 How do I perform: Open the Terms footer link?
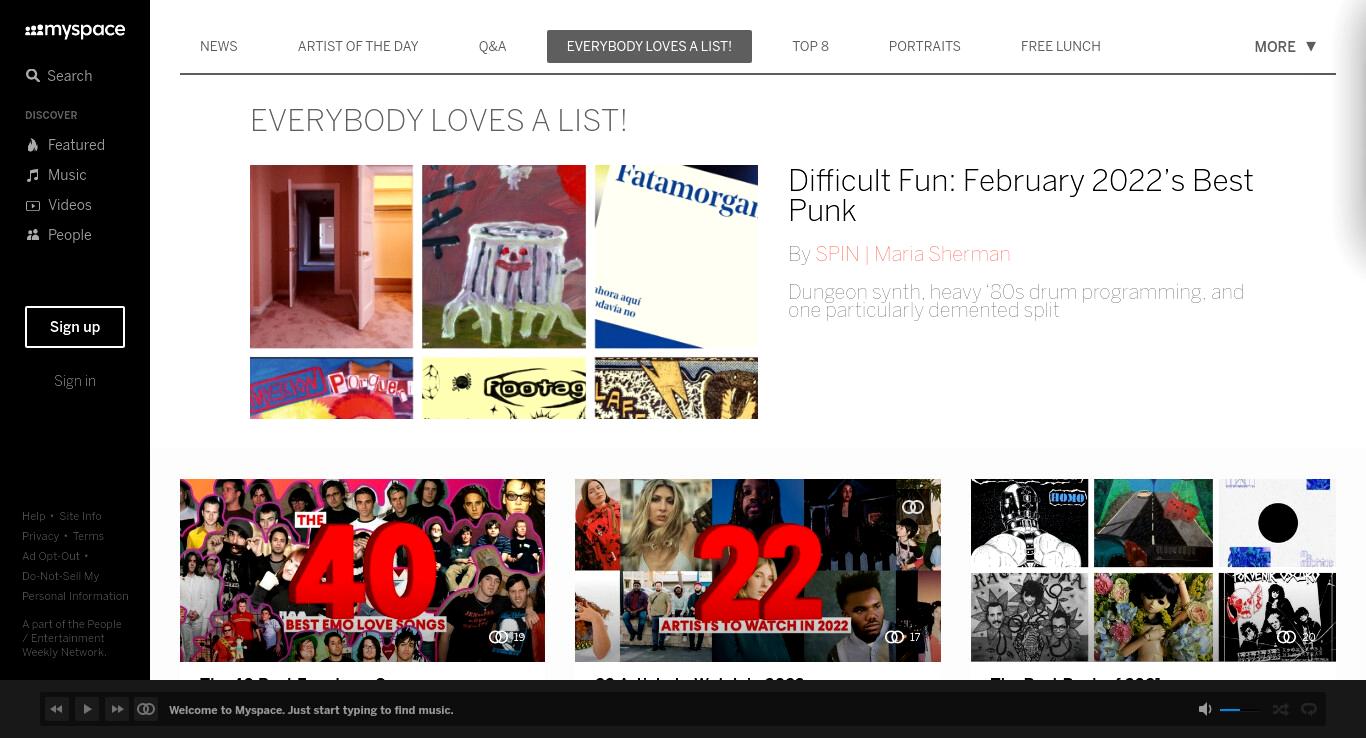click(88, 536)
